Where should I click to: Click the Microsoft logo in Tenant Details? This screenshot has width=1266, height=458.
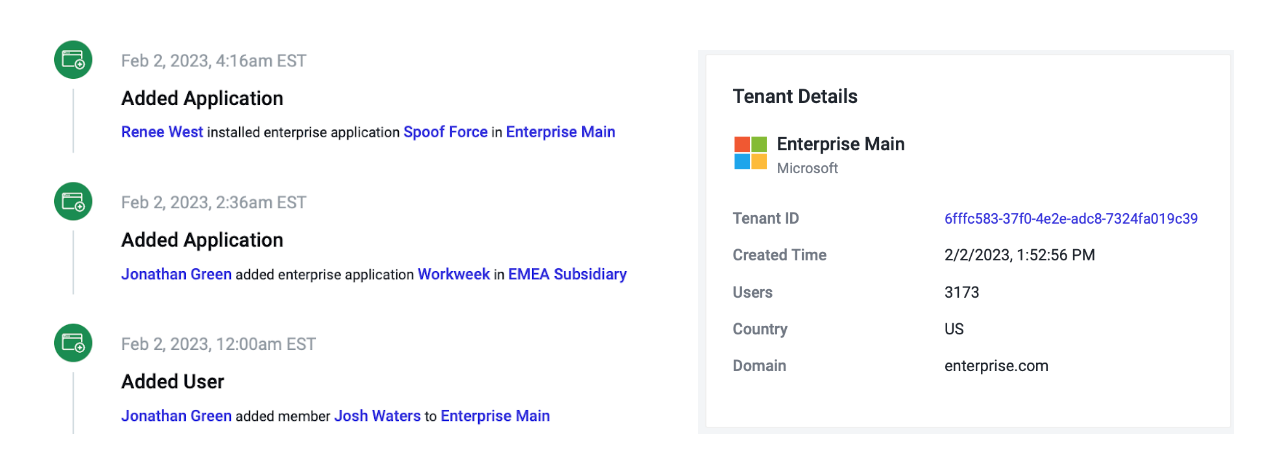click(750, 153)
